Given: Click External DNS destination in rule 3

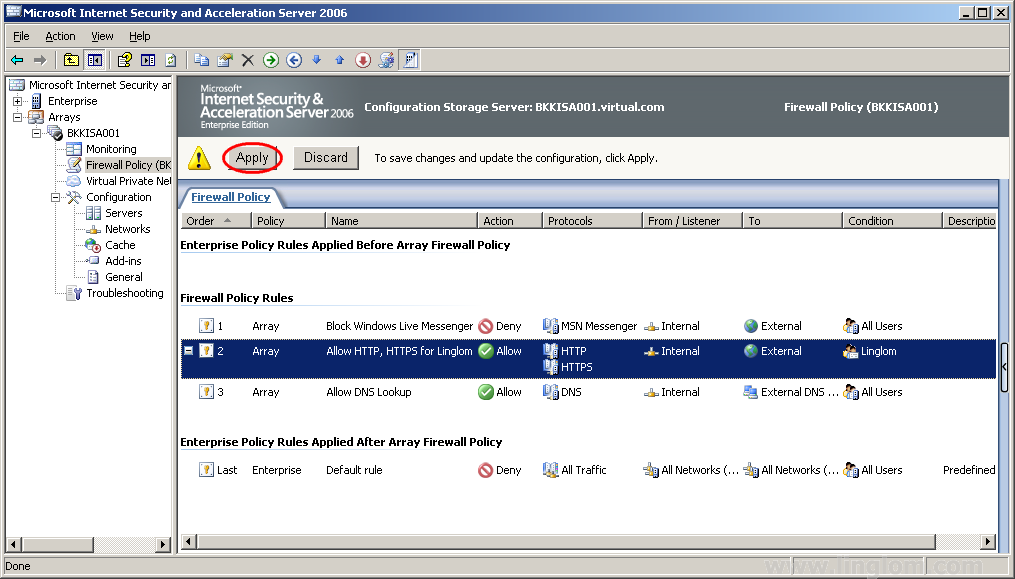Looking at the screenshot, I should click(x=799, y=392).
